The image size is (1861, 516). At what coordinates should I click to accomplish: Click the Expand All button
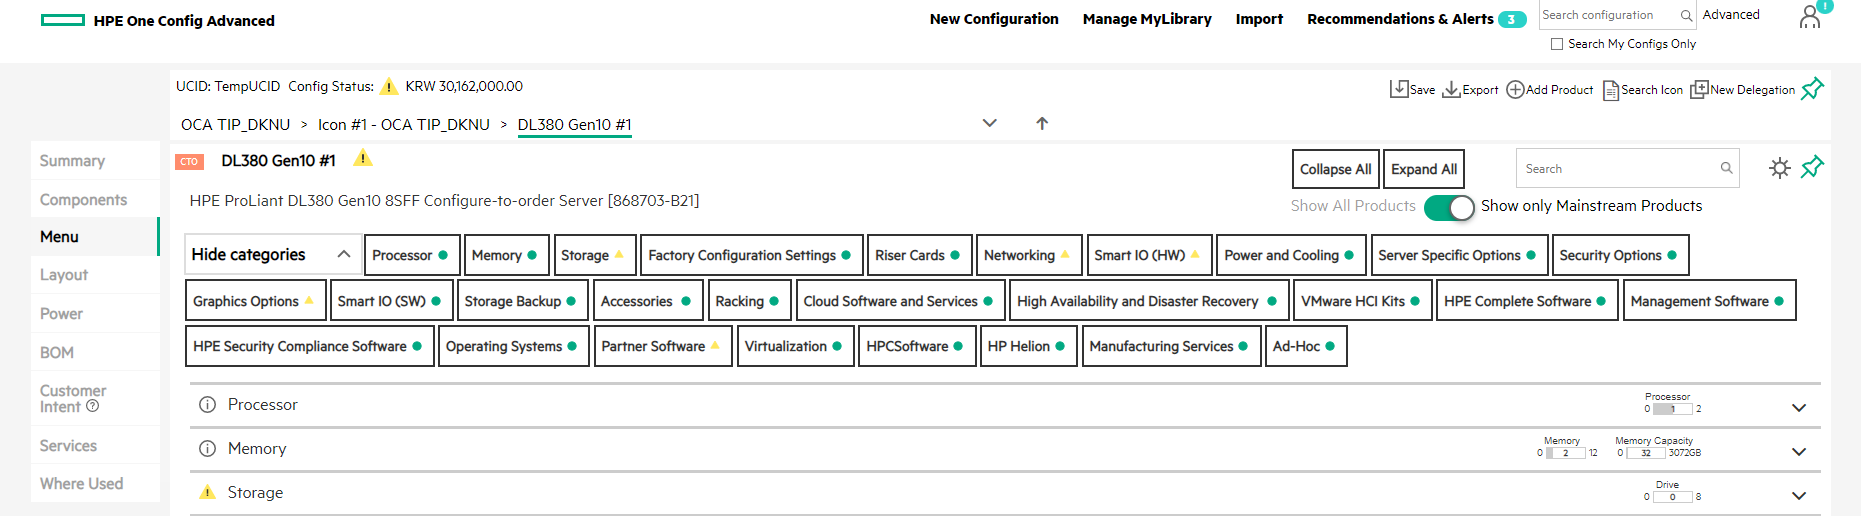pyautogui.click(x=1424, y=169)
